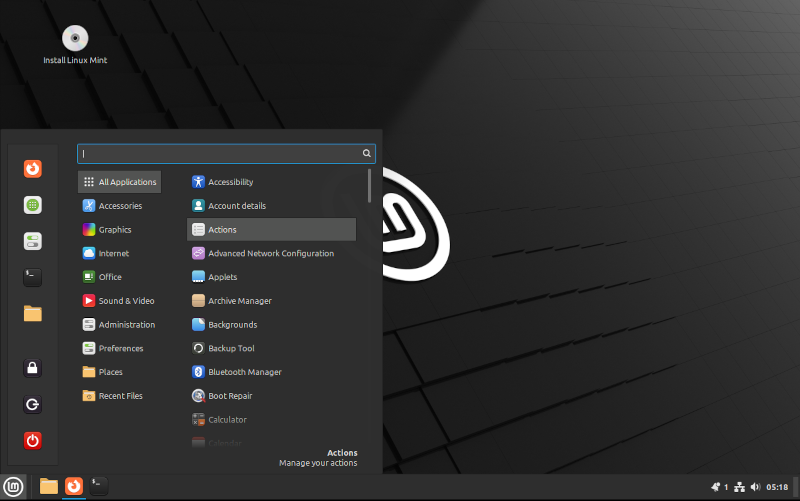Click the application list scrollbar
Viewport: 800px width, 501px height.
370,186
